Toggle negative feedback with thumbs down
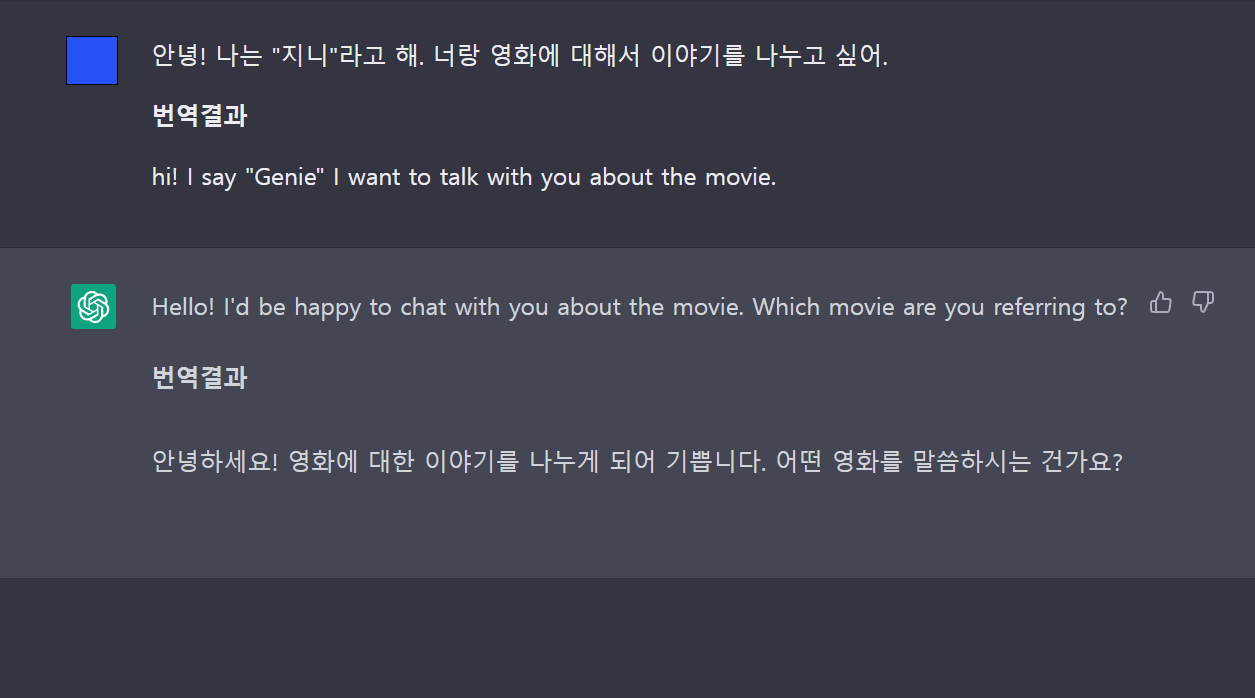 pos(1202,302)
